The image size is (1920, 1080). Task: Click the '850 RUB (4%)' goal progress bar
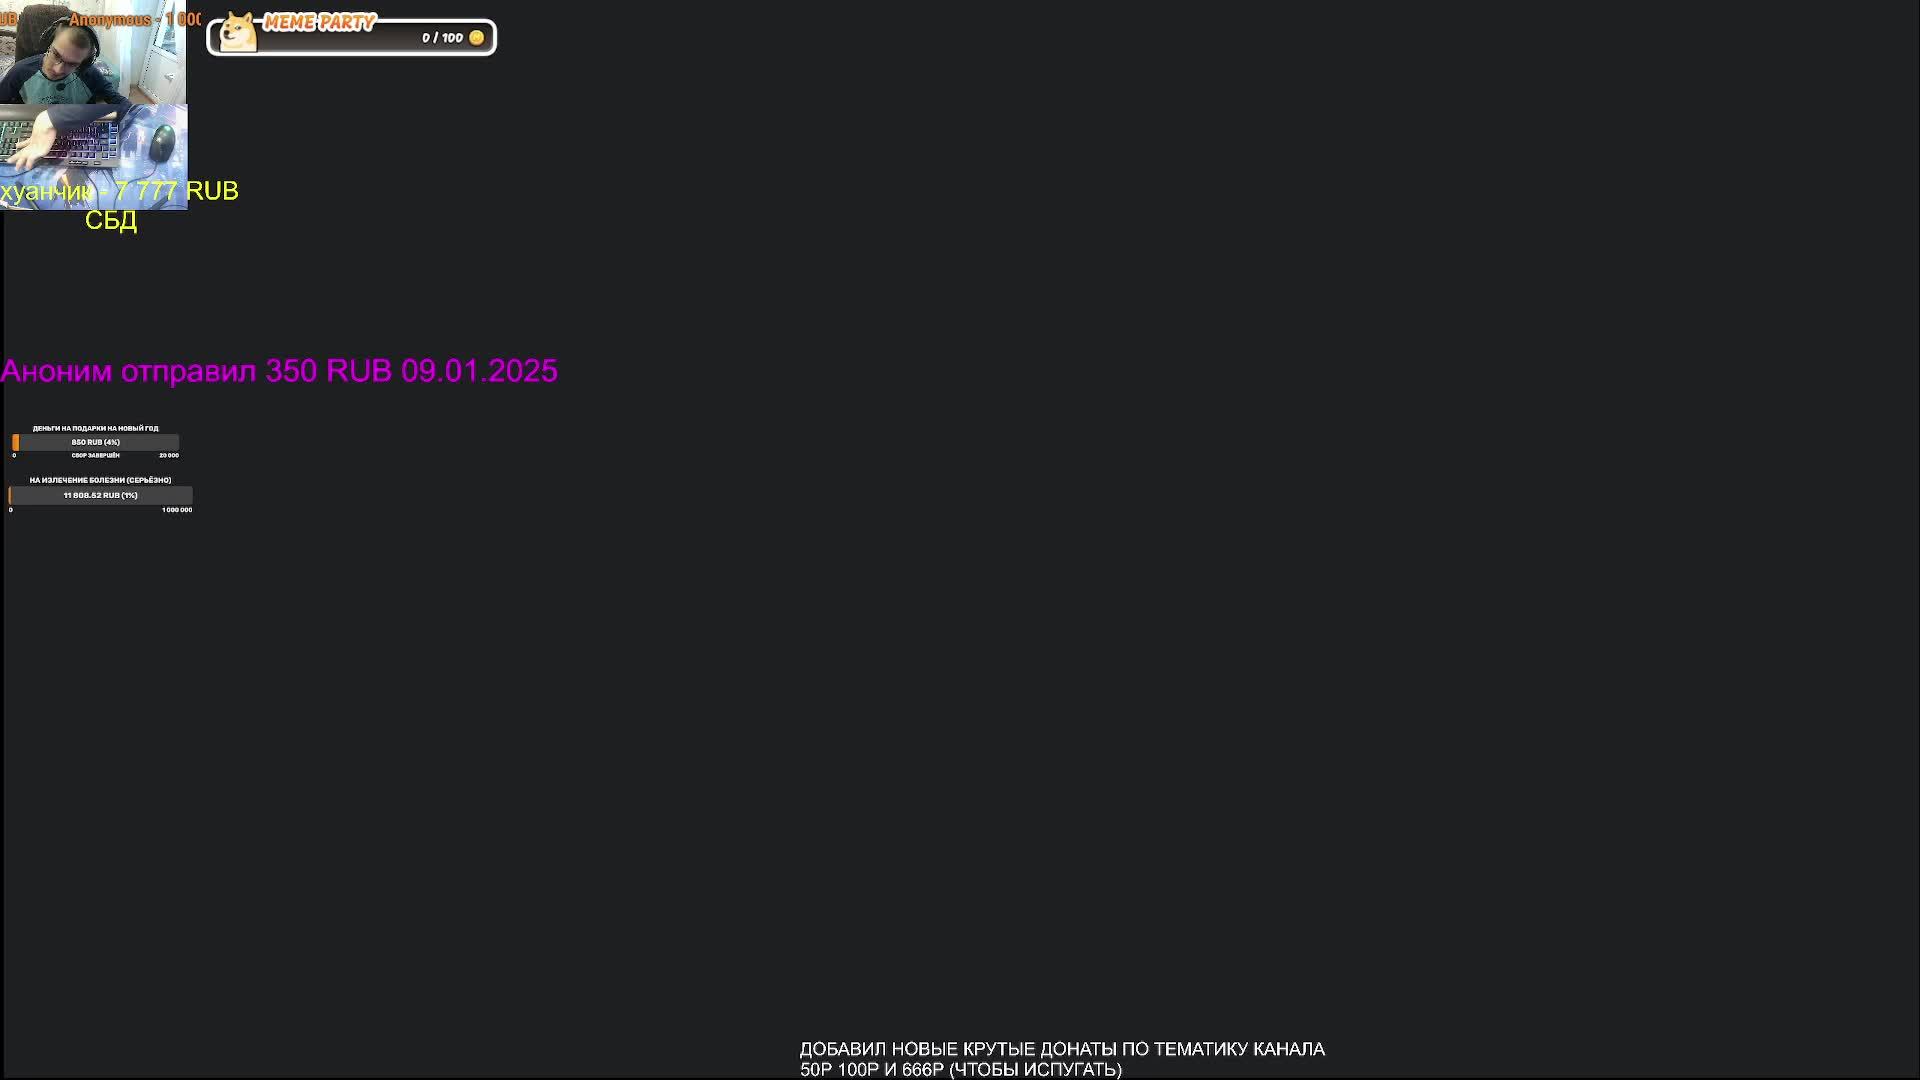point(96,442)
